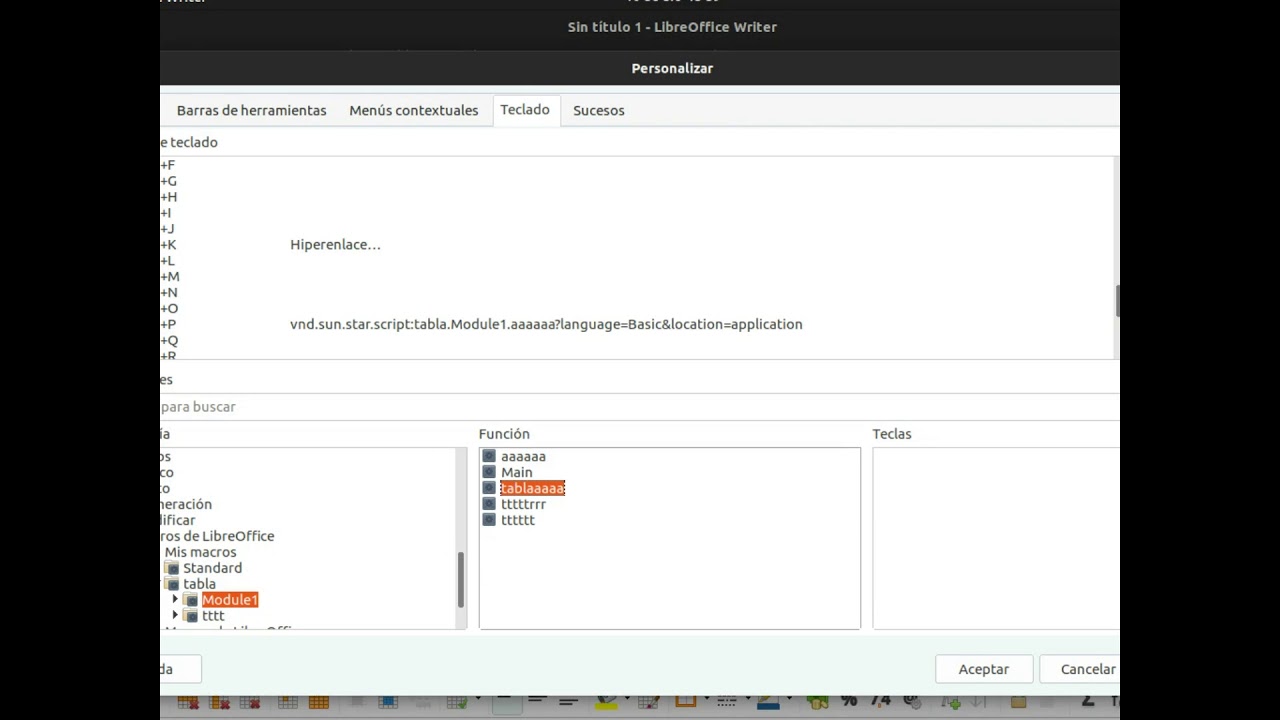The image size is (1280, 720).
Task: Select the 'dificar' category row
Action: click(178, 520)
